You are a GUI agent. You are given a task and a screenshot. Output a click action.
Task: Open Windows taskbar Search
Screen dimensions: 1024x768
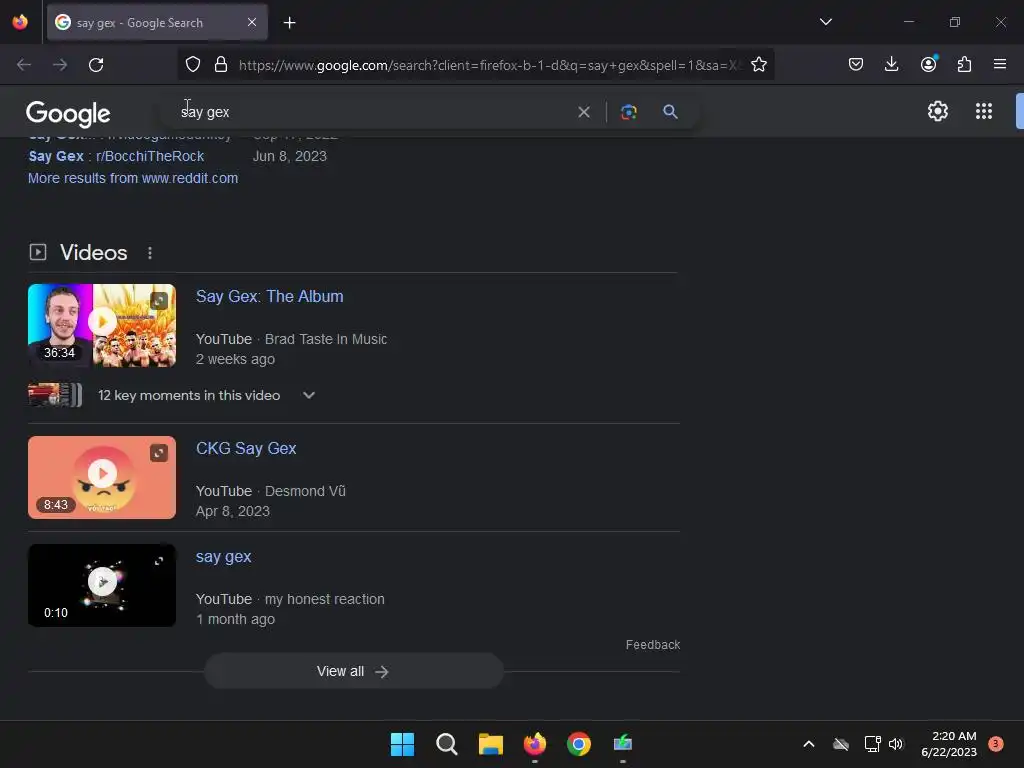447,744
